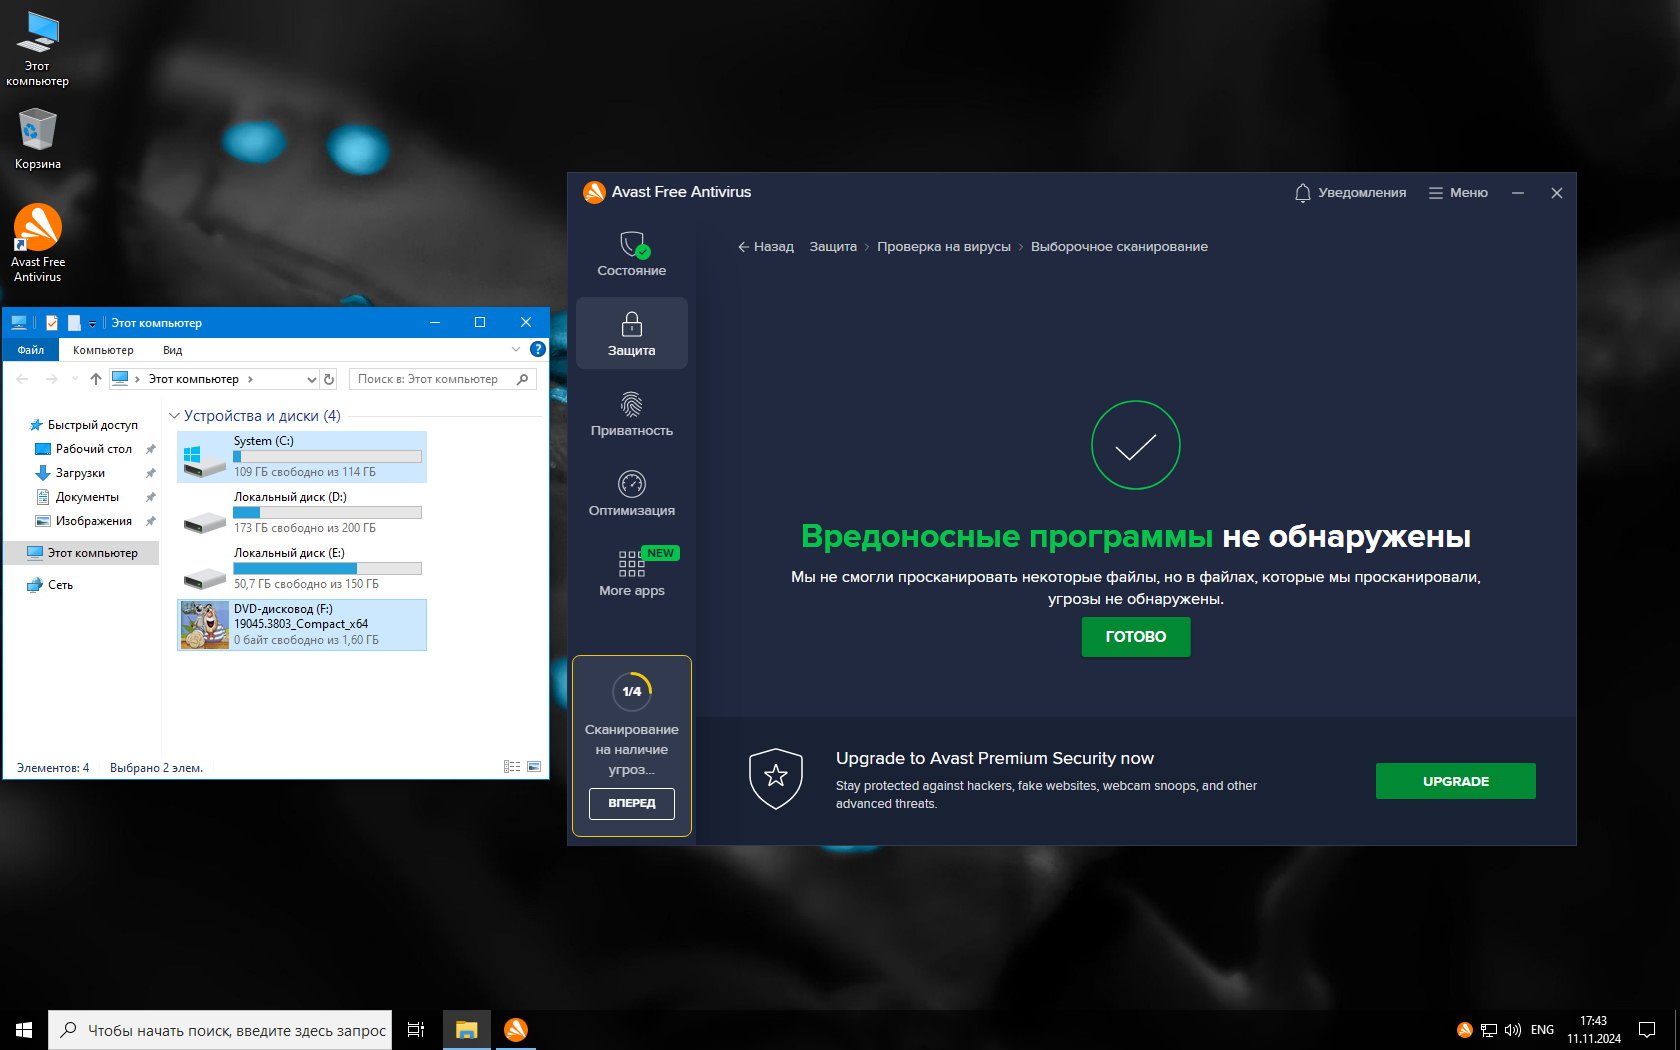
Task: Open the Приватность privacy section
Action: pyautogui.click(x=631, y=413)
